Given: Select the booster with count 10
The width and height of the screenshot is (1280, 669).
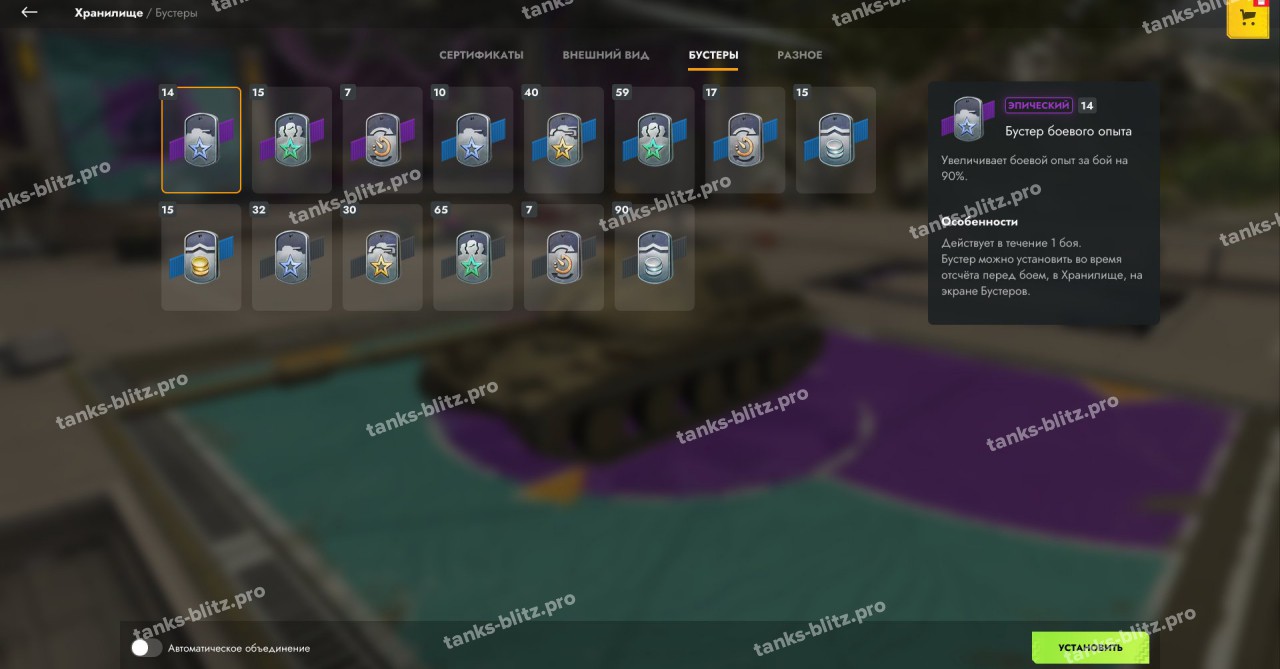Looking at the screenshot, I should point(473,140).
